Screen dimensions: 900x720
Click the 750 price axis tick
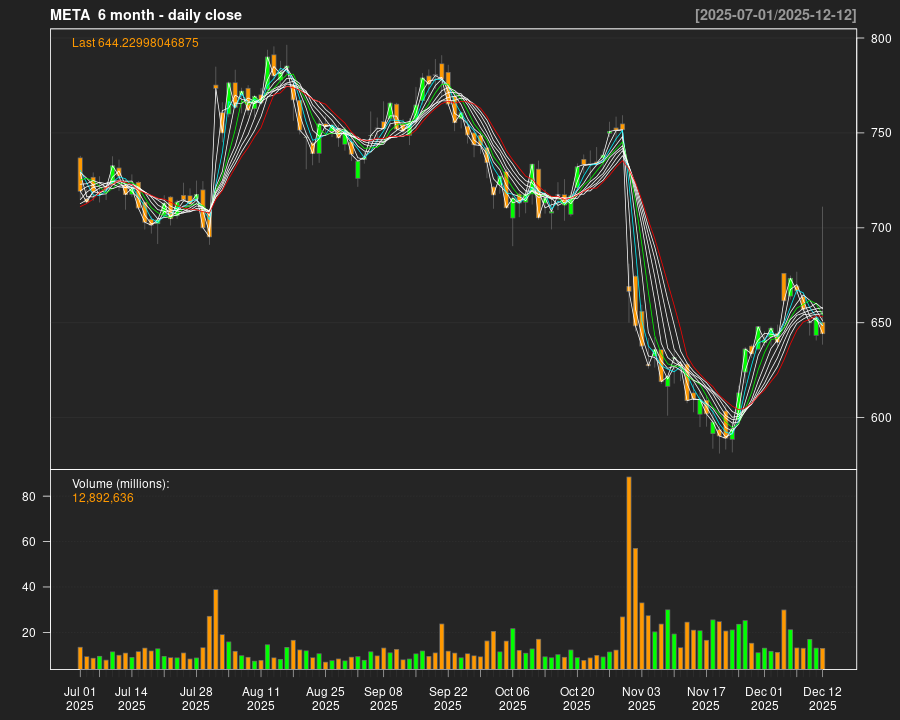pos(880,133)
